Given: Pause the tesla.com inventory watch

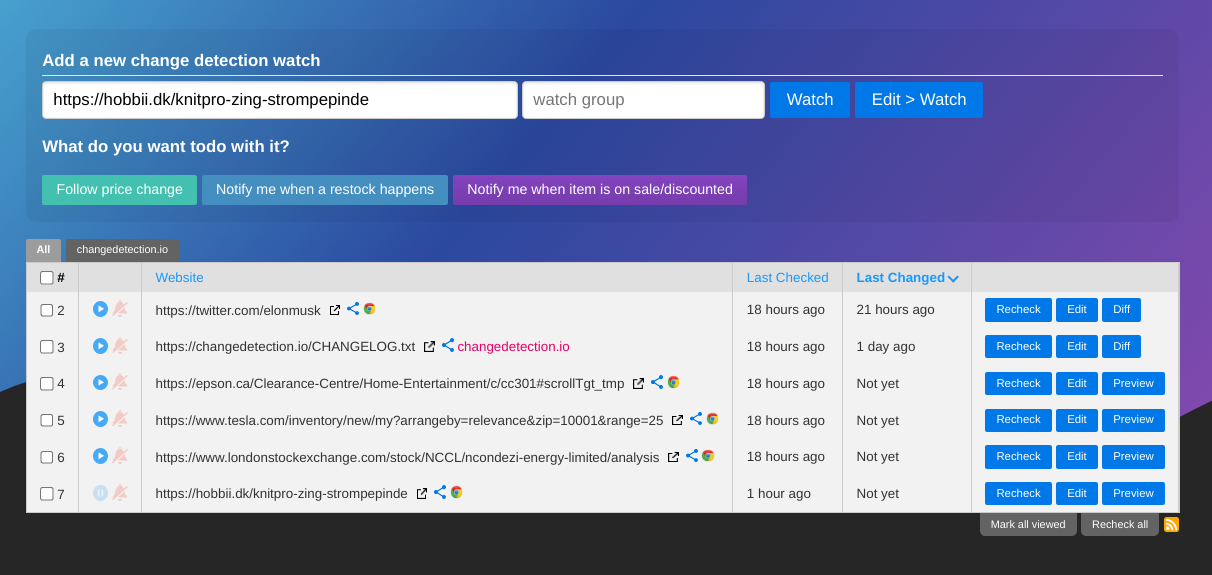Looking at the screenshot, I should point(100,419).
